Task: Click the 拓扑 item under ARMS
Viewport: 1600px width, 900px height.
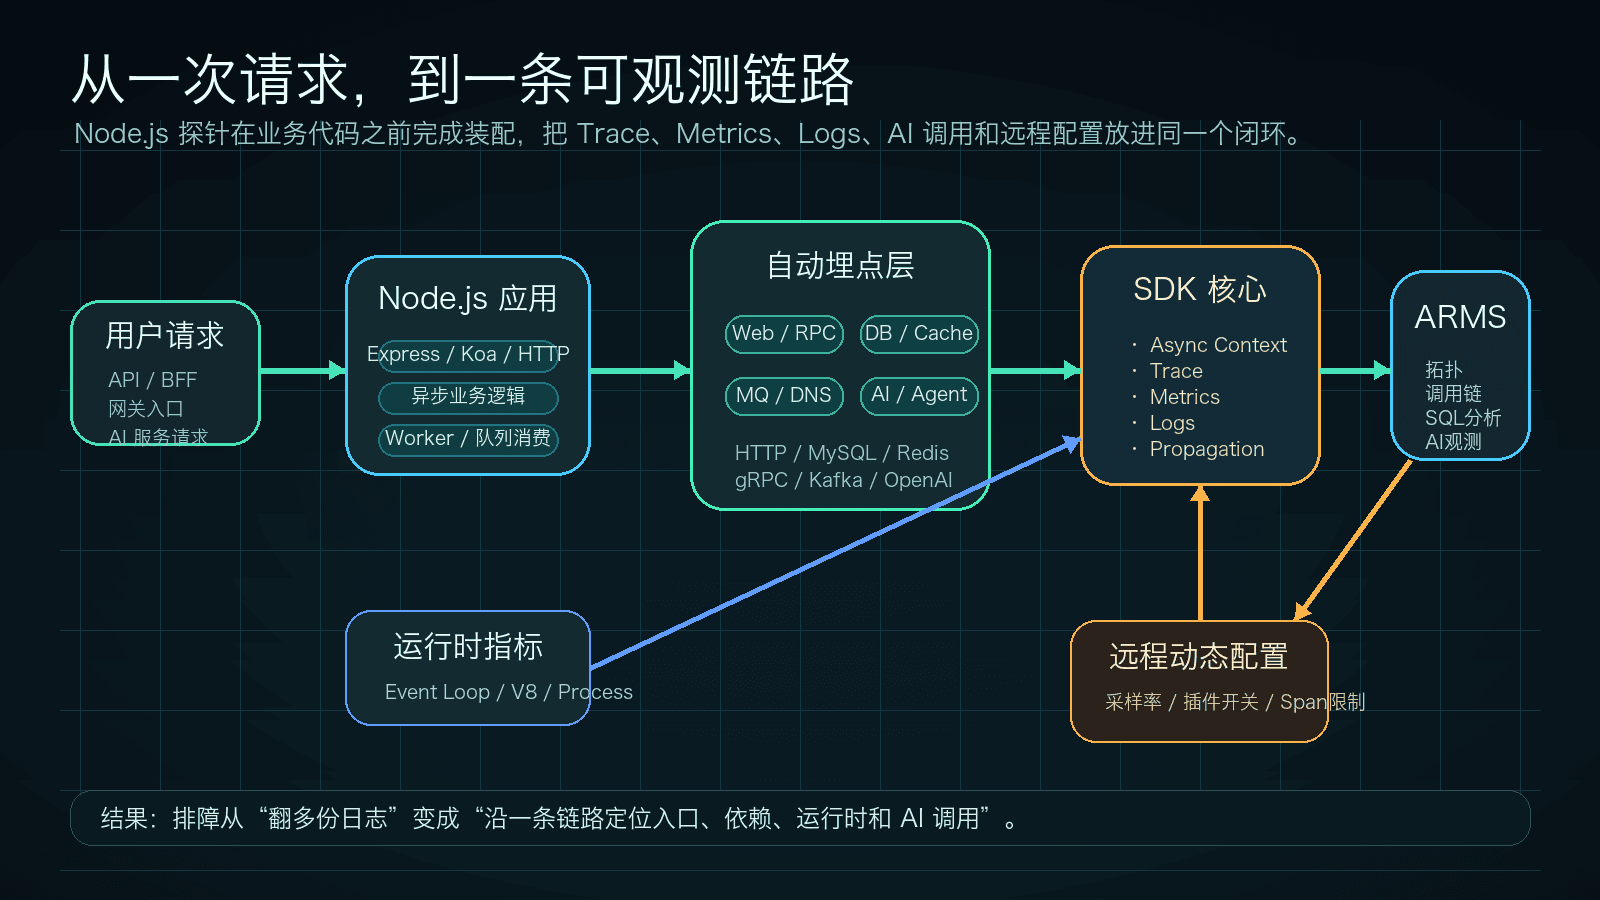Action: [x=1444, y=370]
